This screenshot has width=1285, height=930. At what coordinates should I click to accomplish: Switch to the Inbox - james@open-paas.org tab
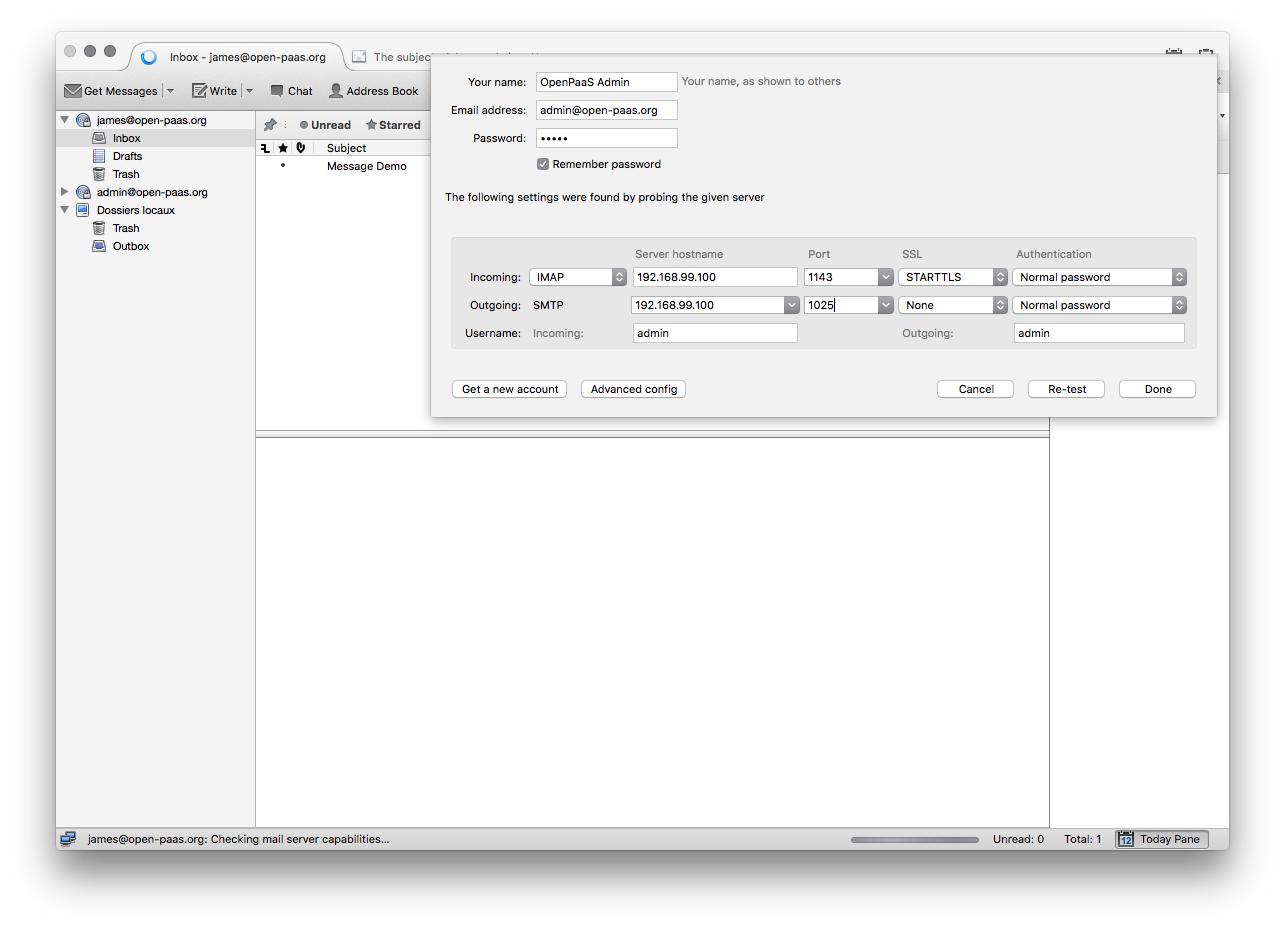(236, 57)
